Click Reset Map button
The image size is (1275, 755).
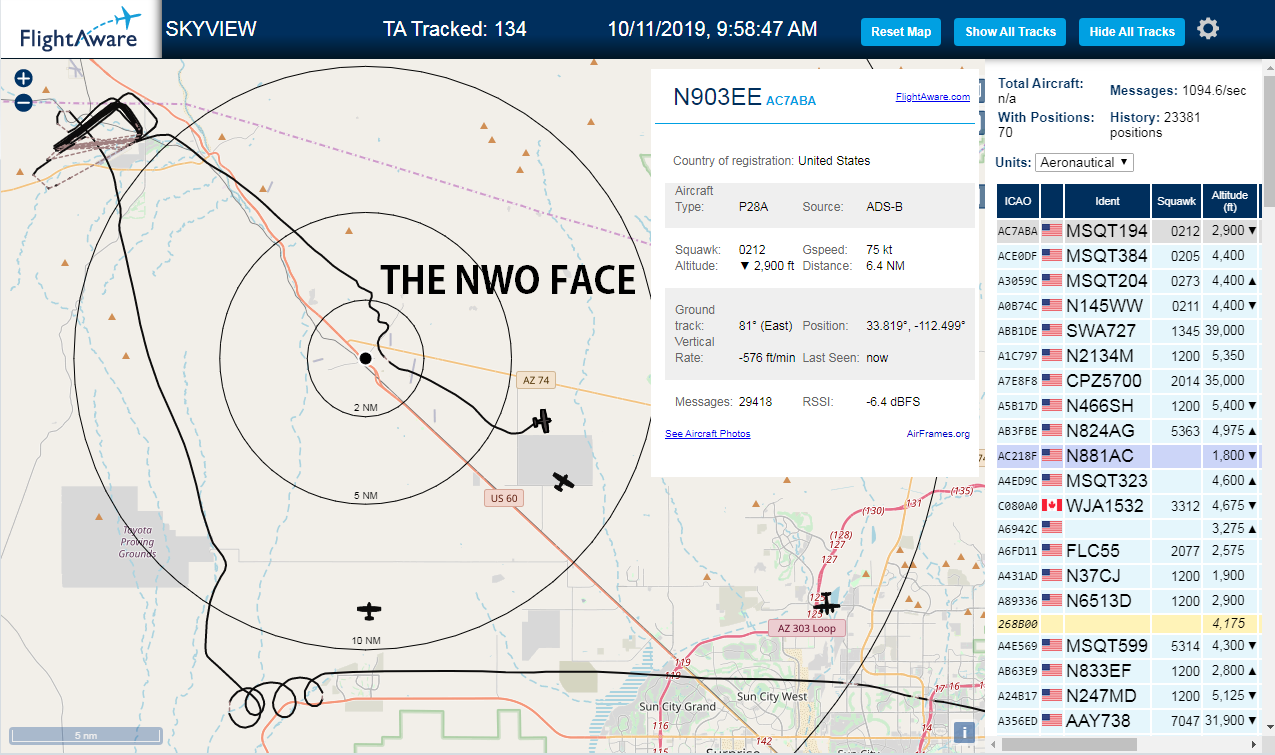point(901,32)
